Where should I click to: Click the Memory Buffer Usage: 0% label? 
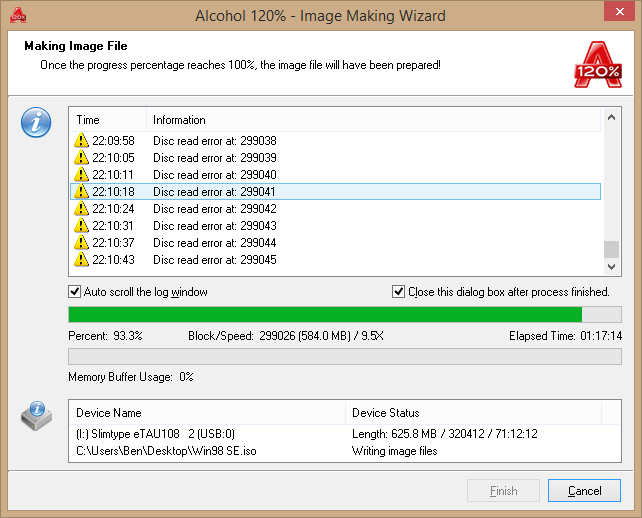click(131, 377)
